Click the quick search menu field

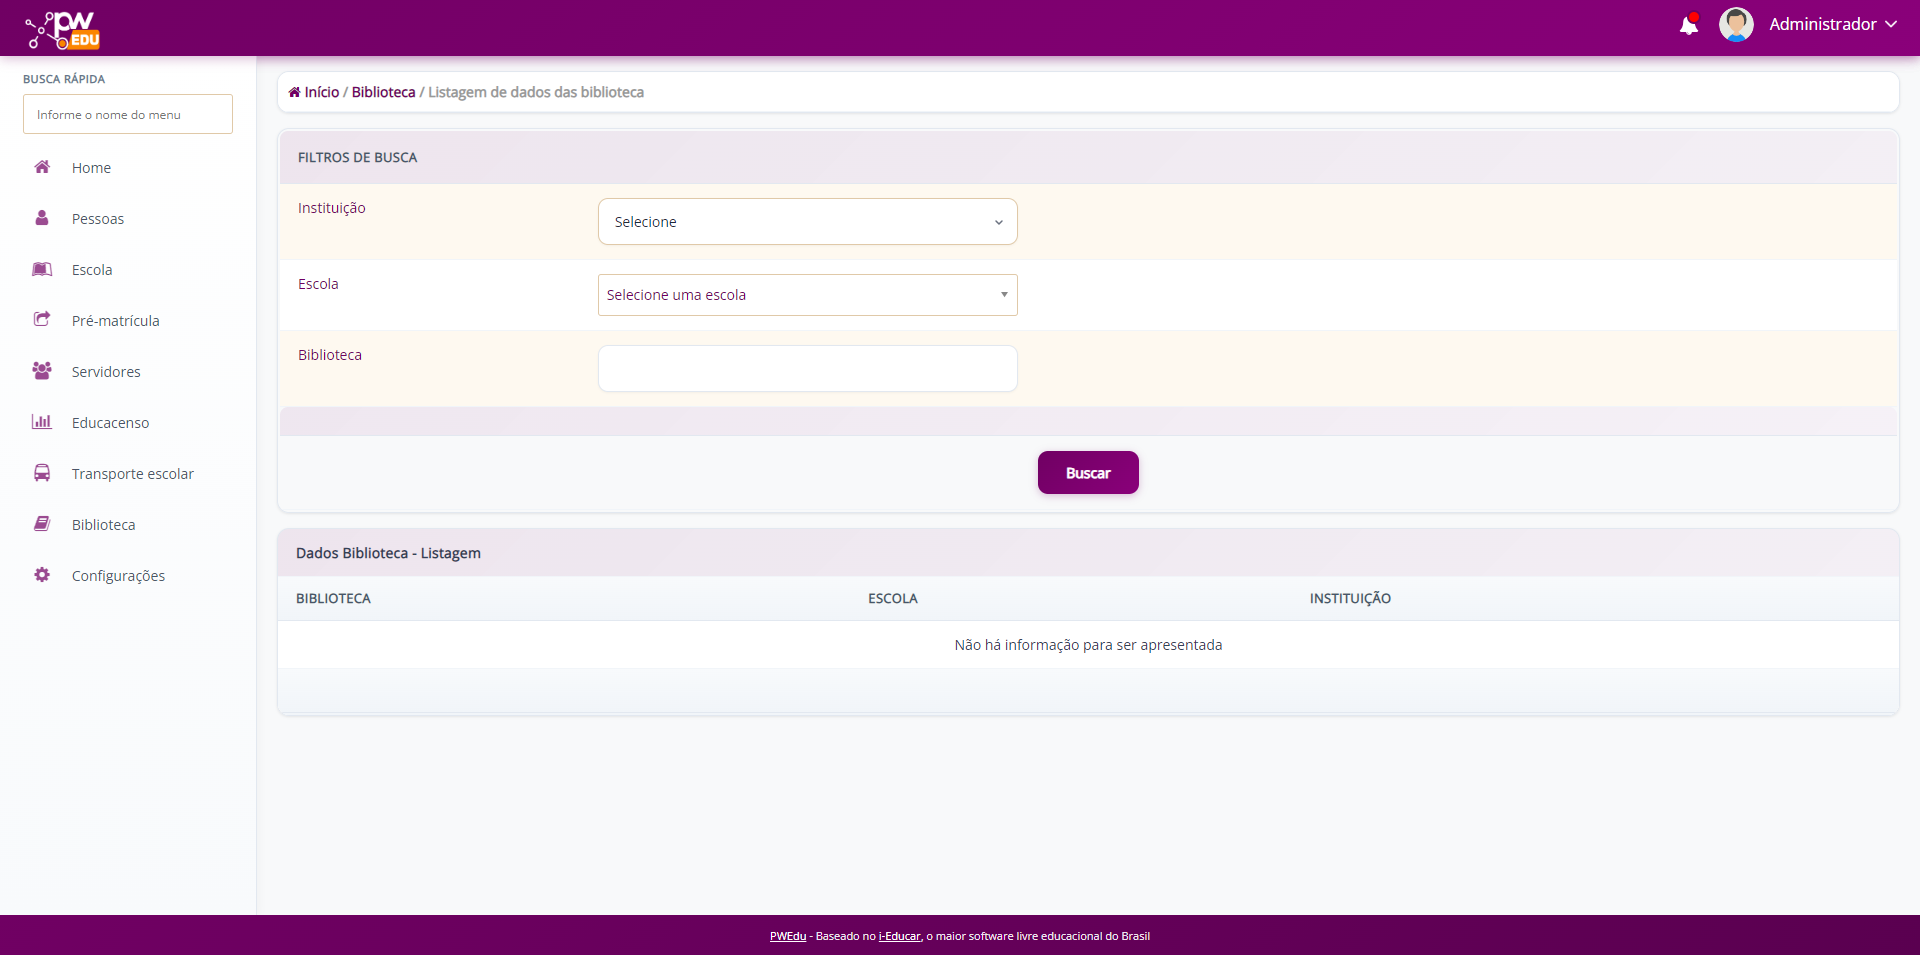pyautogui.click(x=127, y=114)
